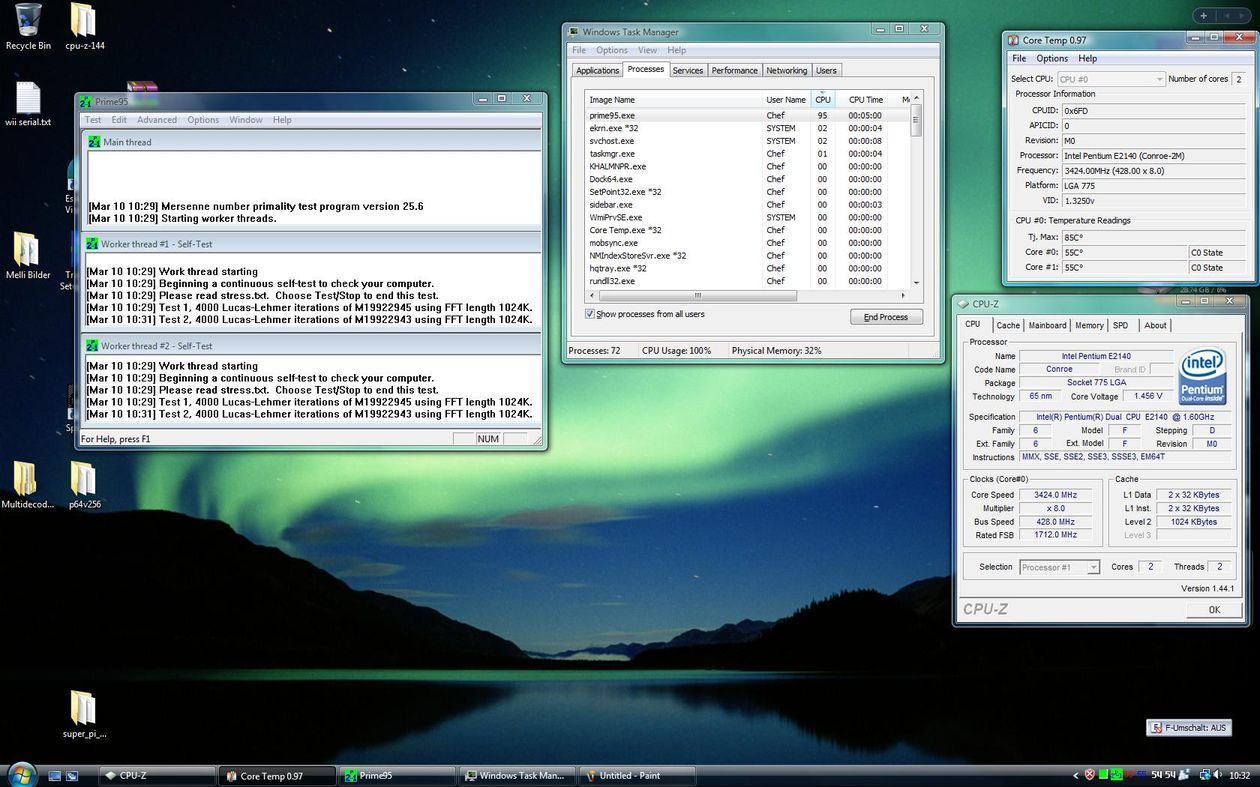1260x787 pixels.
Task: Switch to the Mainboard tab in CPU-Z
Action: (1047, 325)
